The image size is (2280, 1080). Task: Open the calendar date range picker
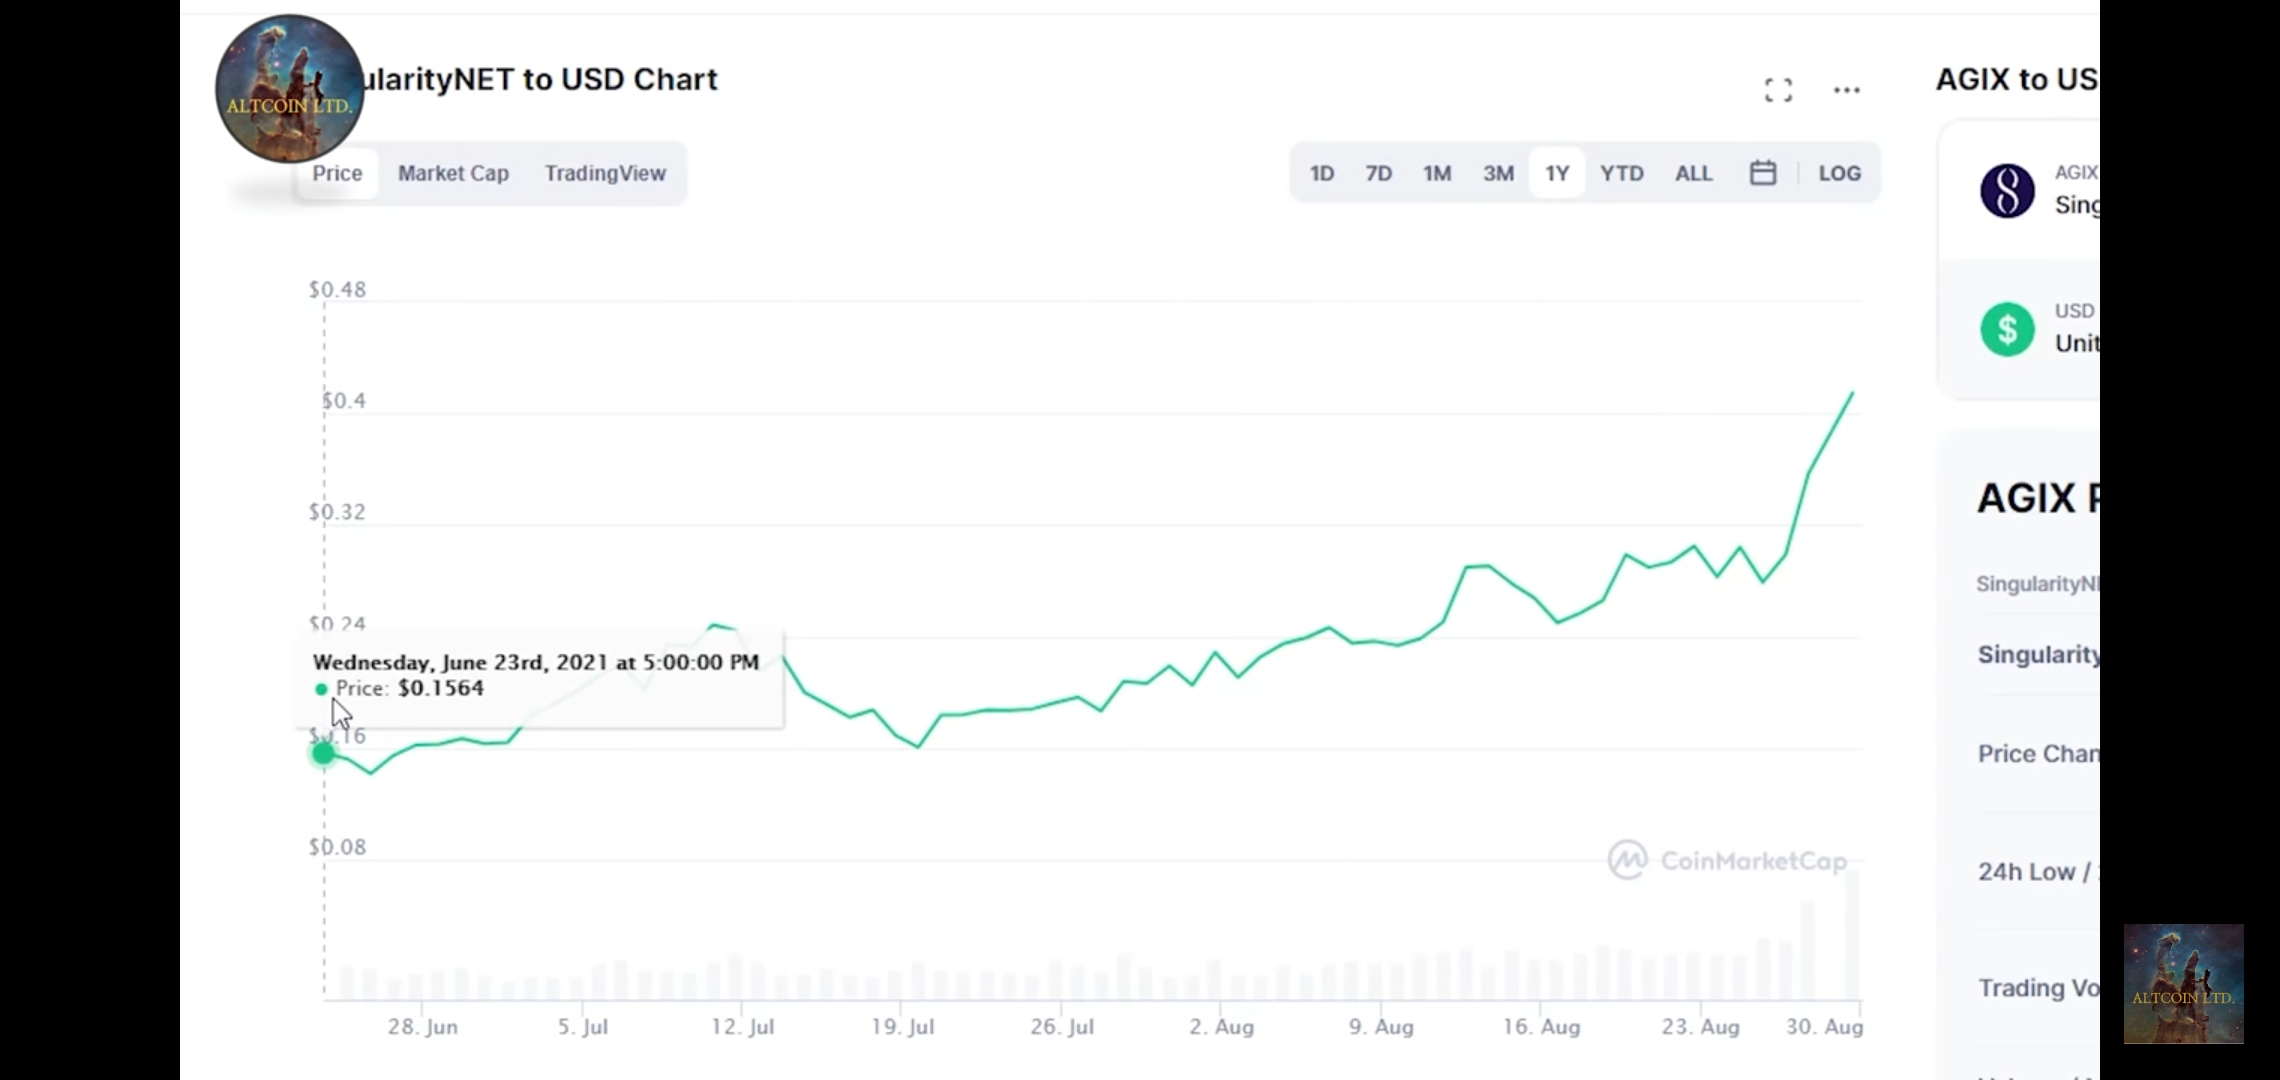[x=1763, y=173]
